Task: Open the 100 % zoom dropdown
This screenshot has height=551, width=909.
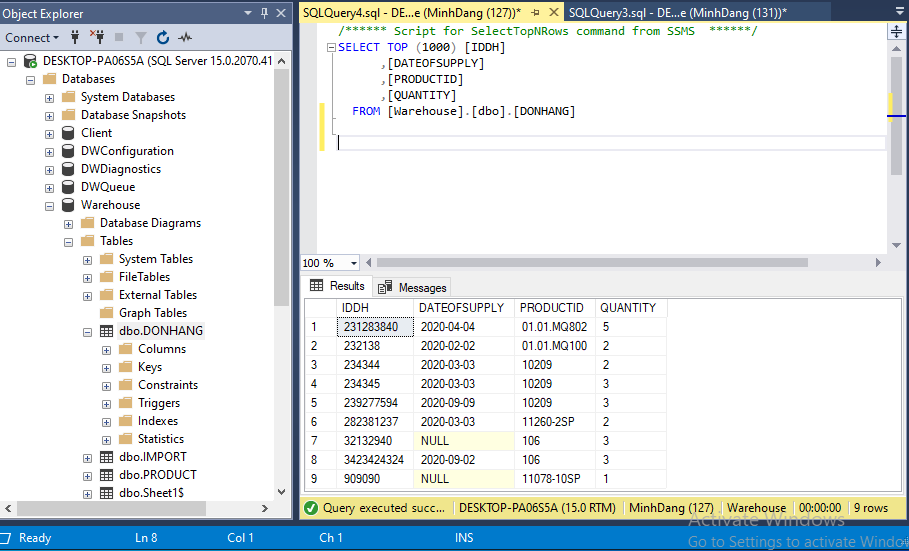Action: (353, 263)
